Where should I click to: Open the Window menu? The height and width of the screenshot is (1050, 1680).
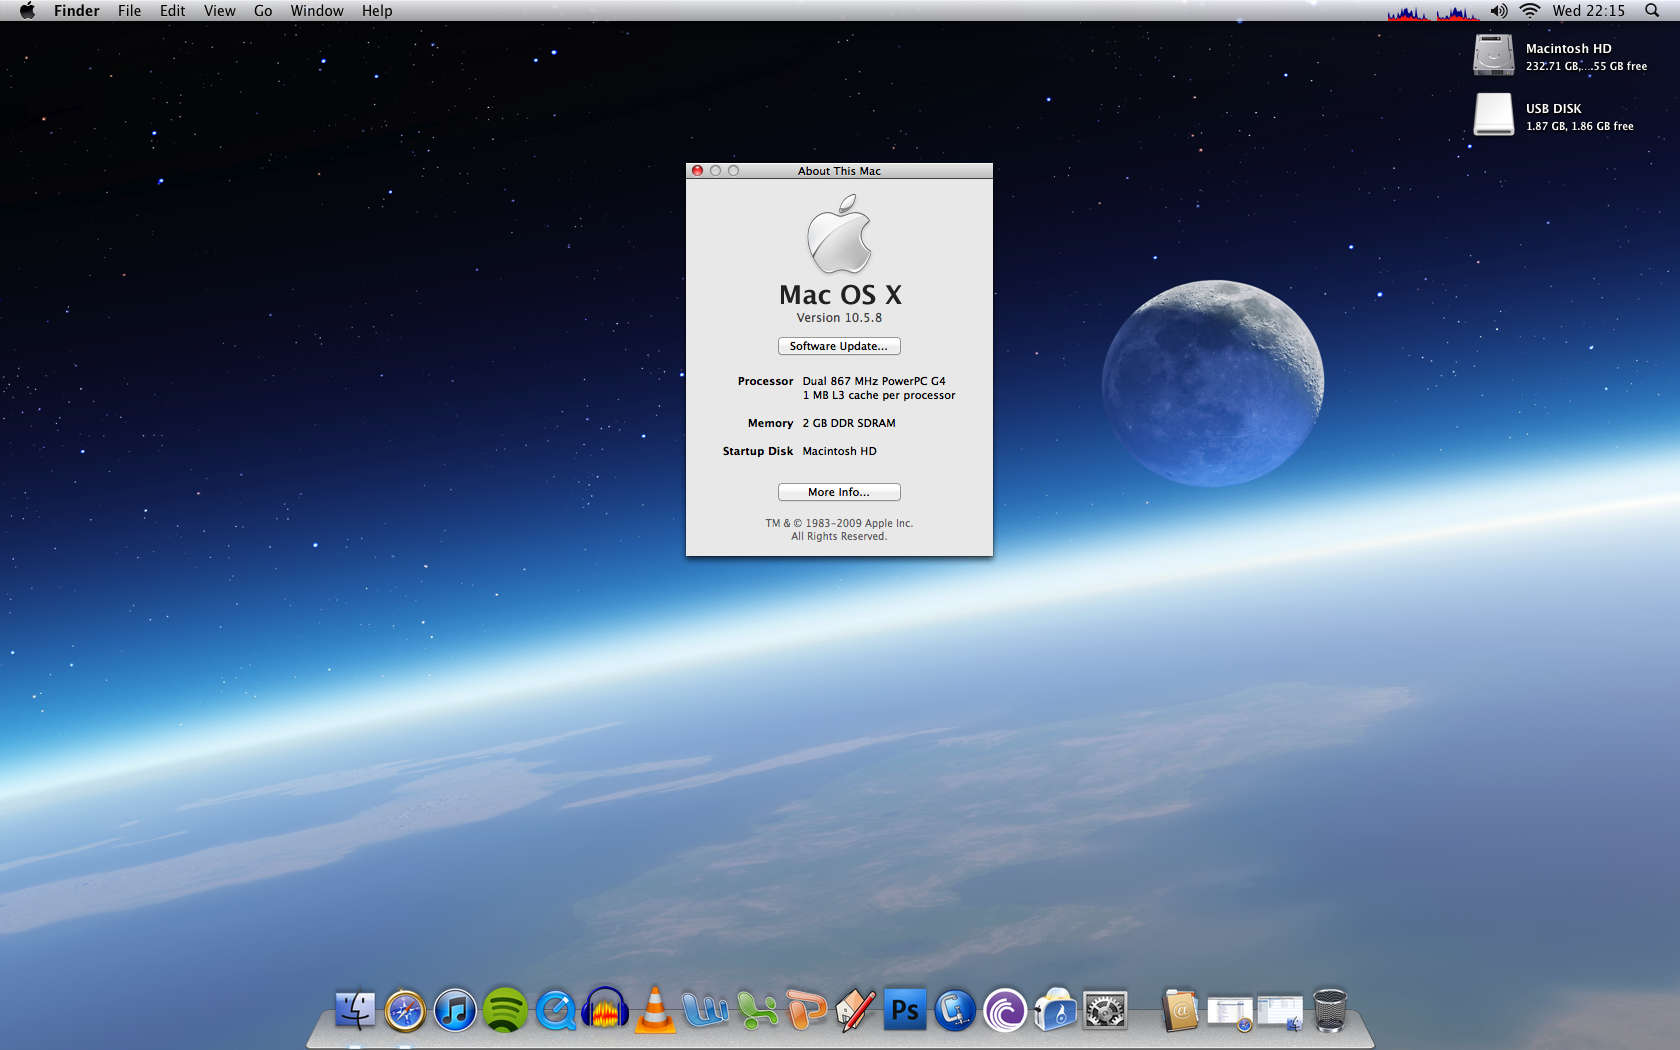(x=317, y=11)
